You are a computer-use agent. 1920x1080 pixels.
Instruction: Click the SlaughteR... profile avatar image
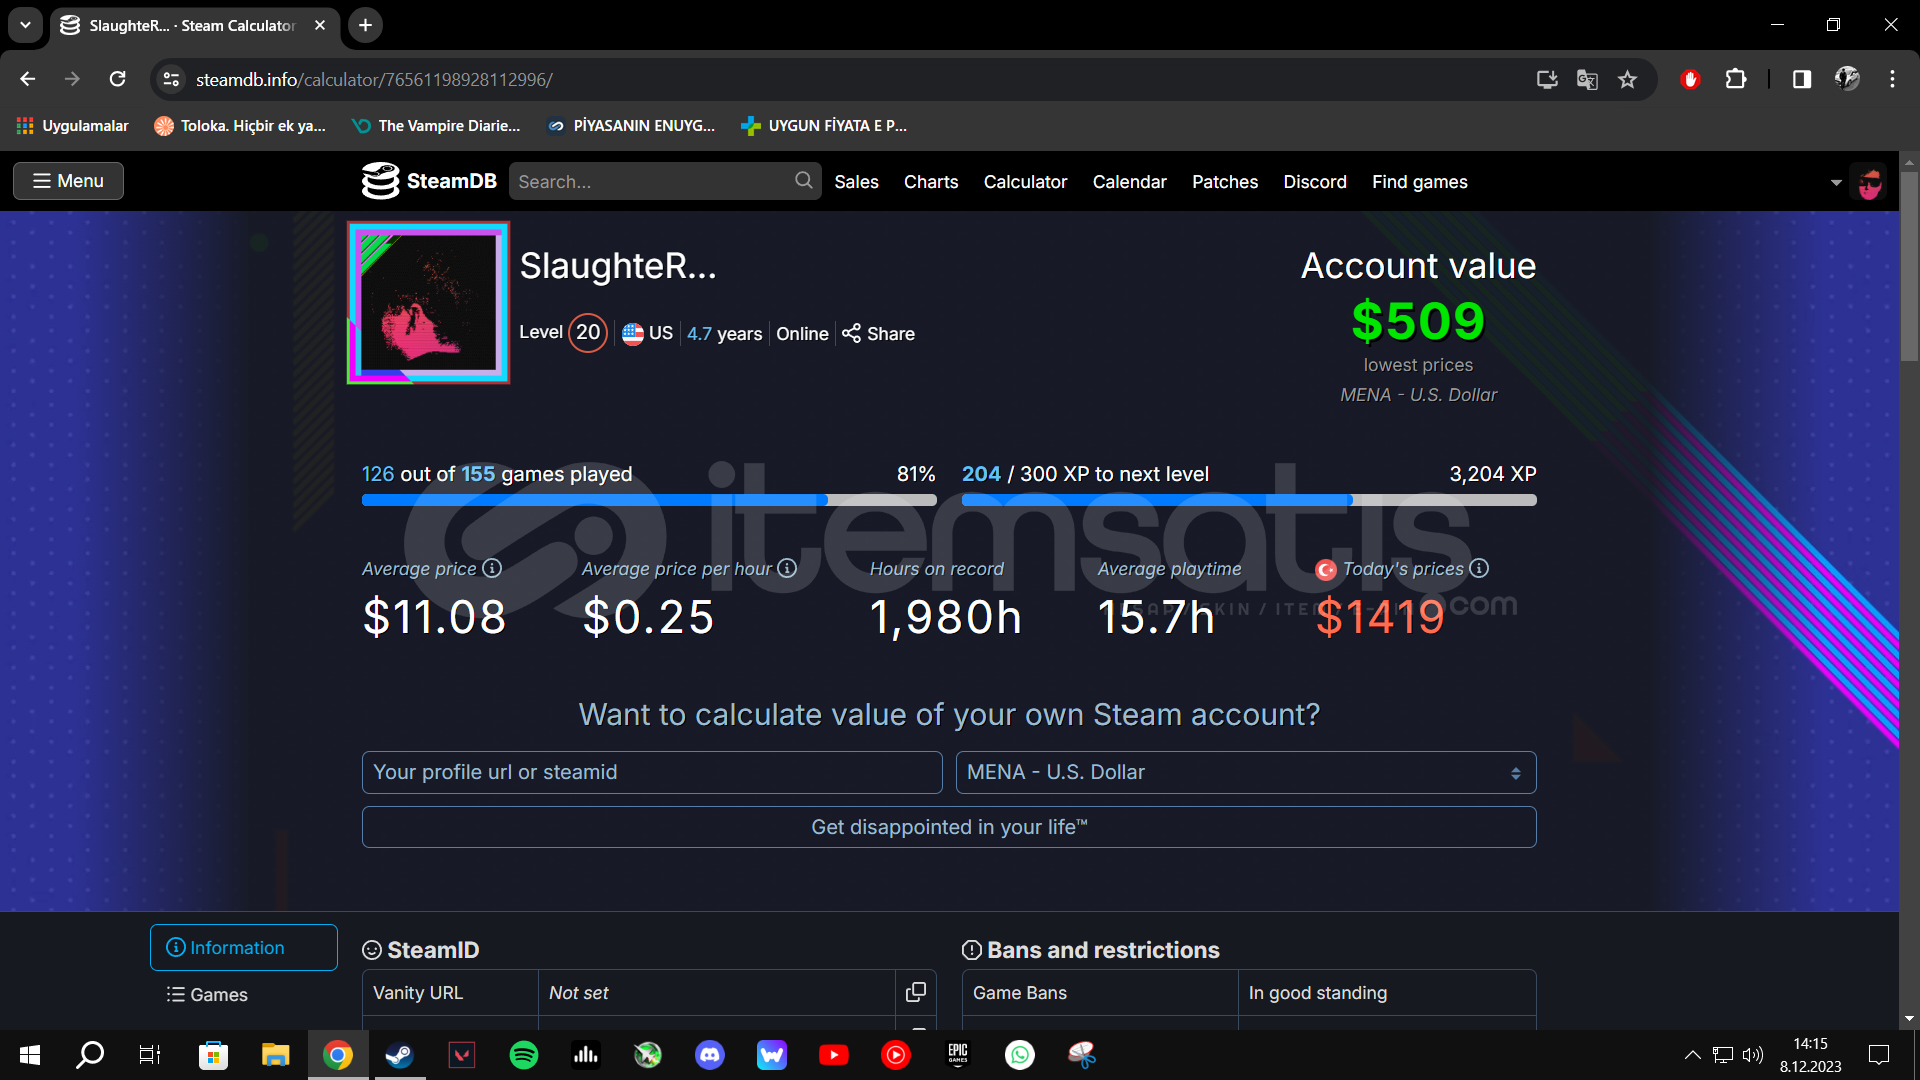428,302
